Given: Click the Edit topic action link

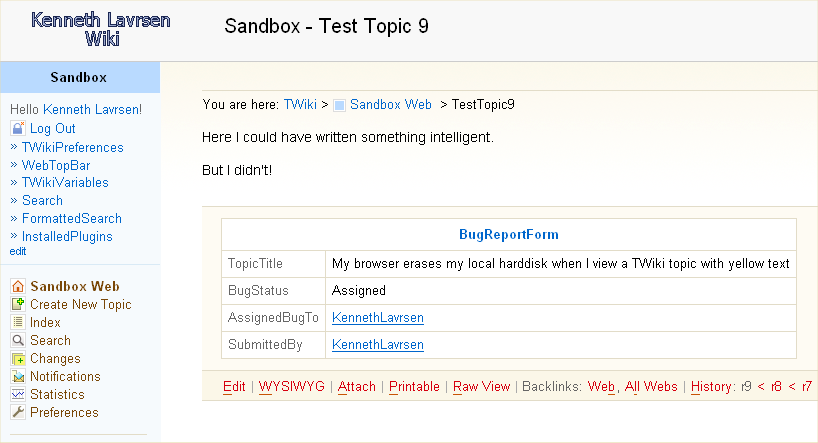Looking at the screenshot, I should point(234,386).
